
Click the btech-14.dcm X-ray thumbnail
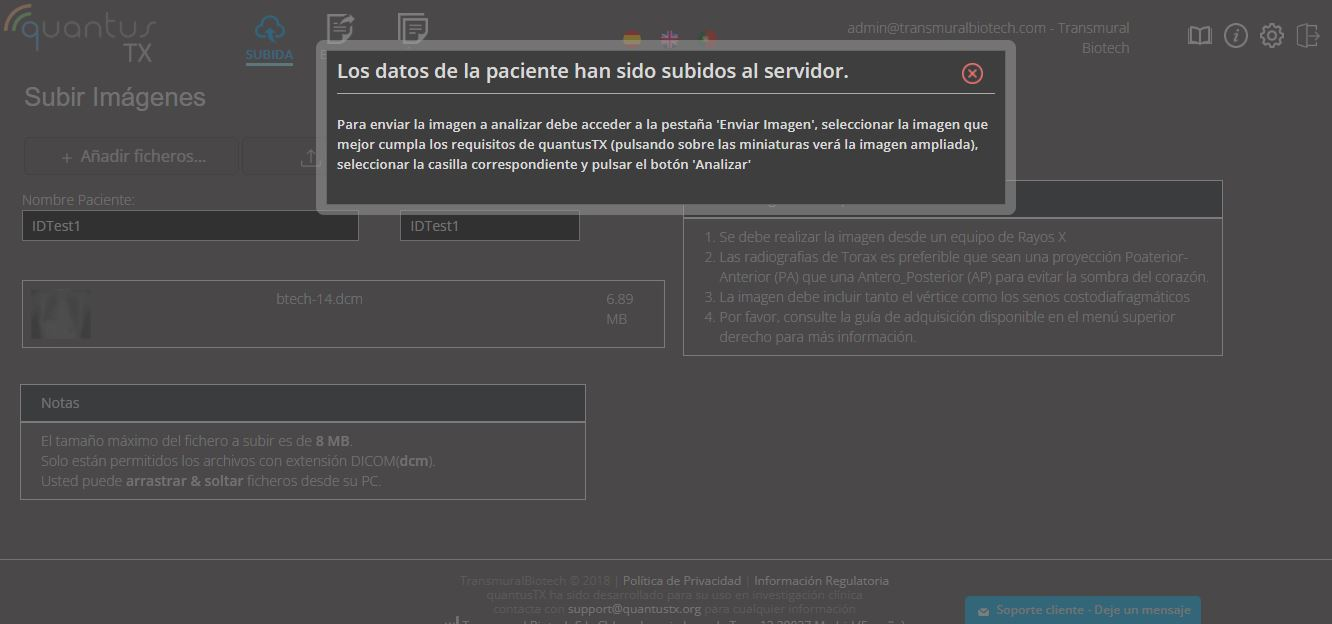(x=60, y=314)
